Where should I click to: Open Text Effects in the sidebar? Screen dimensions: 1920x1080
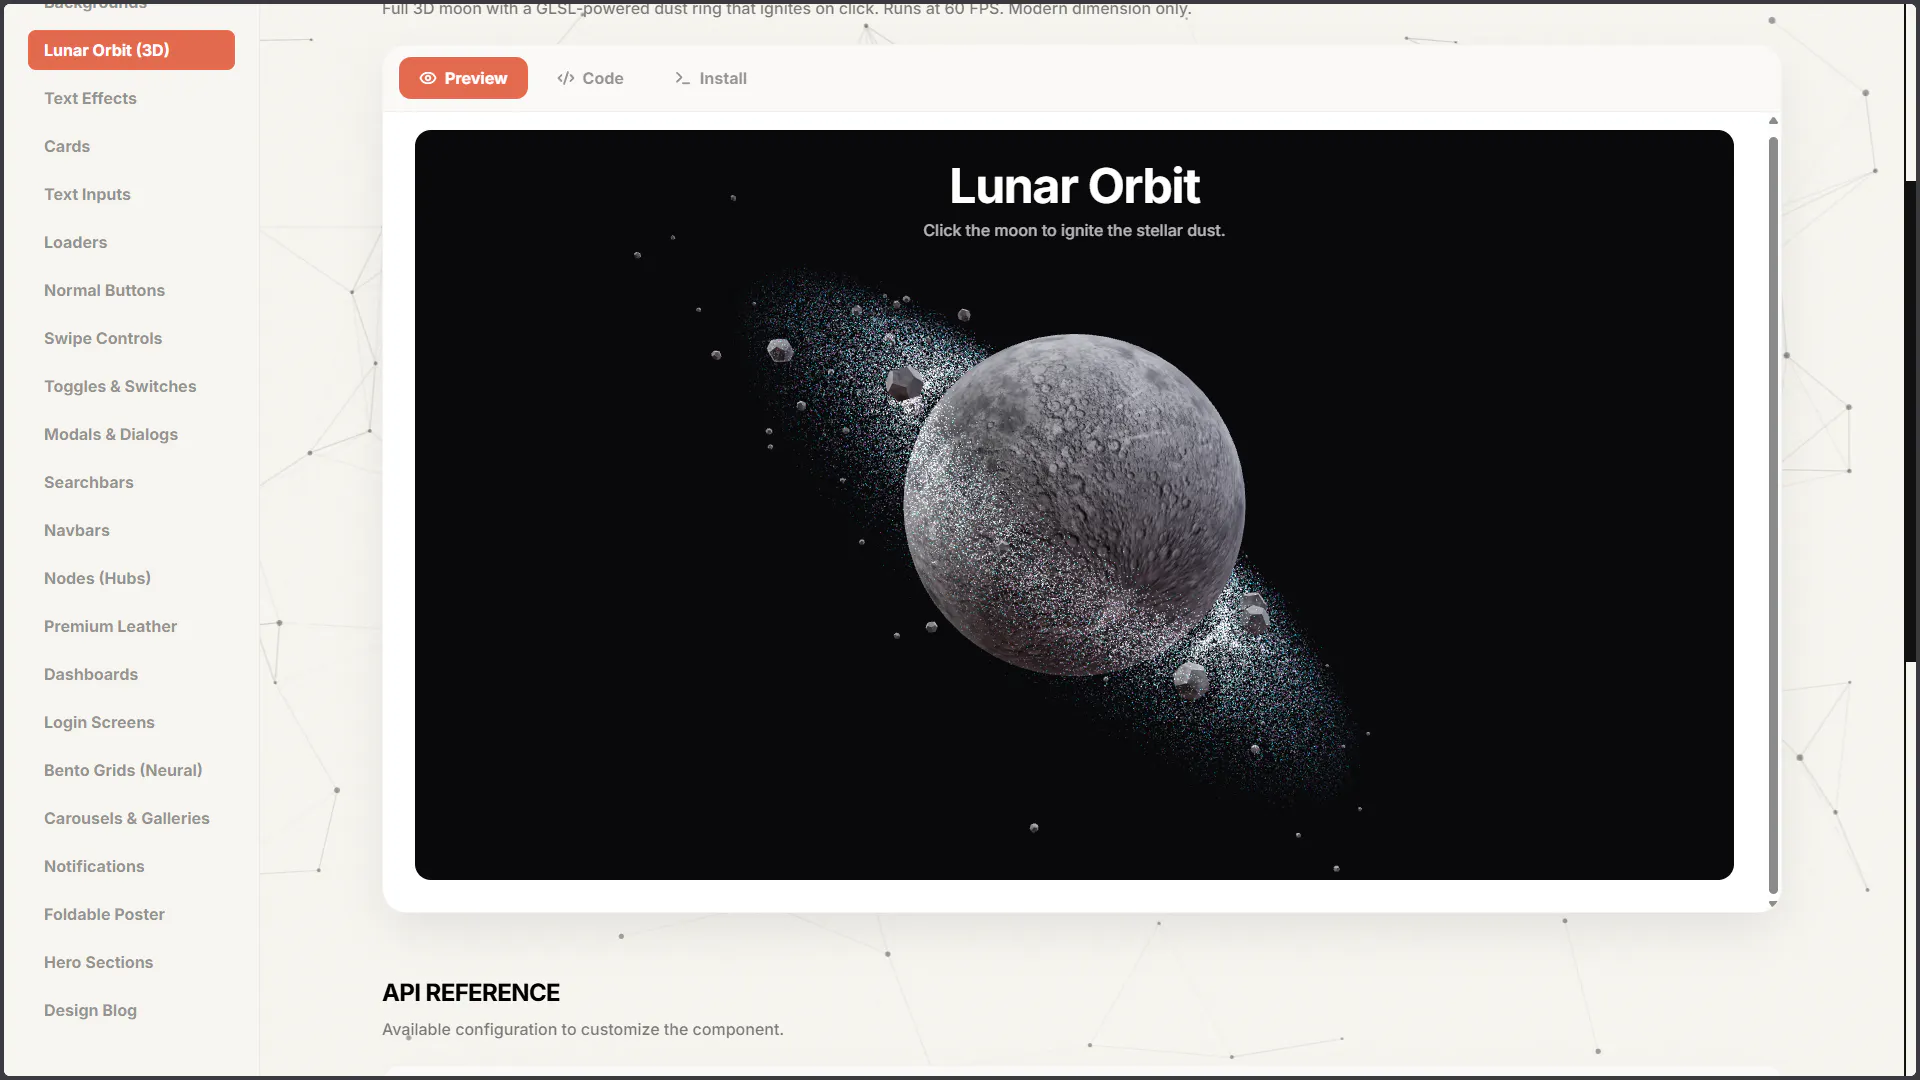click(131, 98)
